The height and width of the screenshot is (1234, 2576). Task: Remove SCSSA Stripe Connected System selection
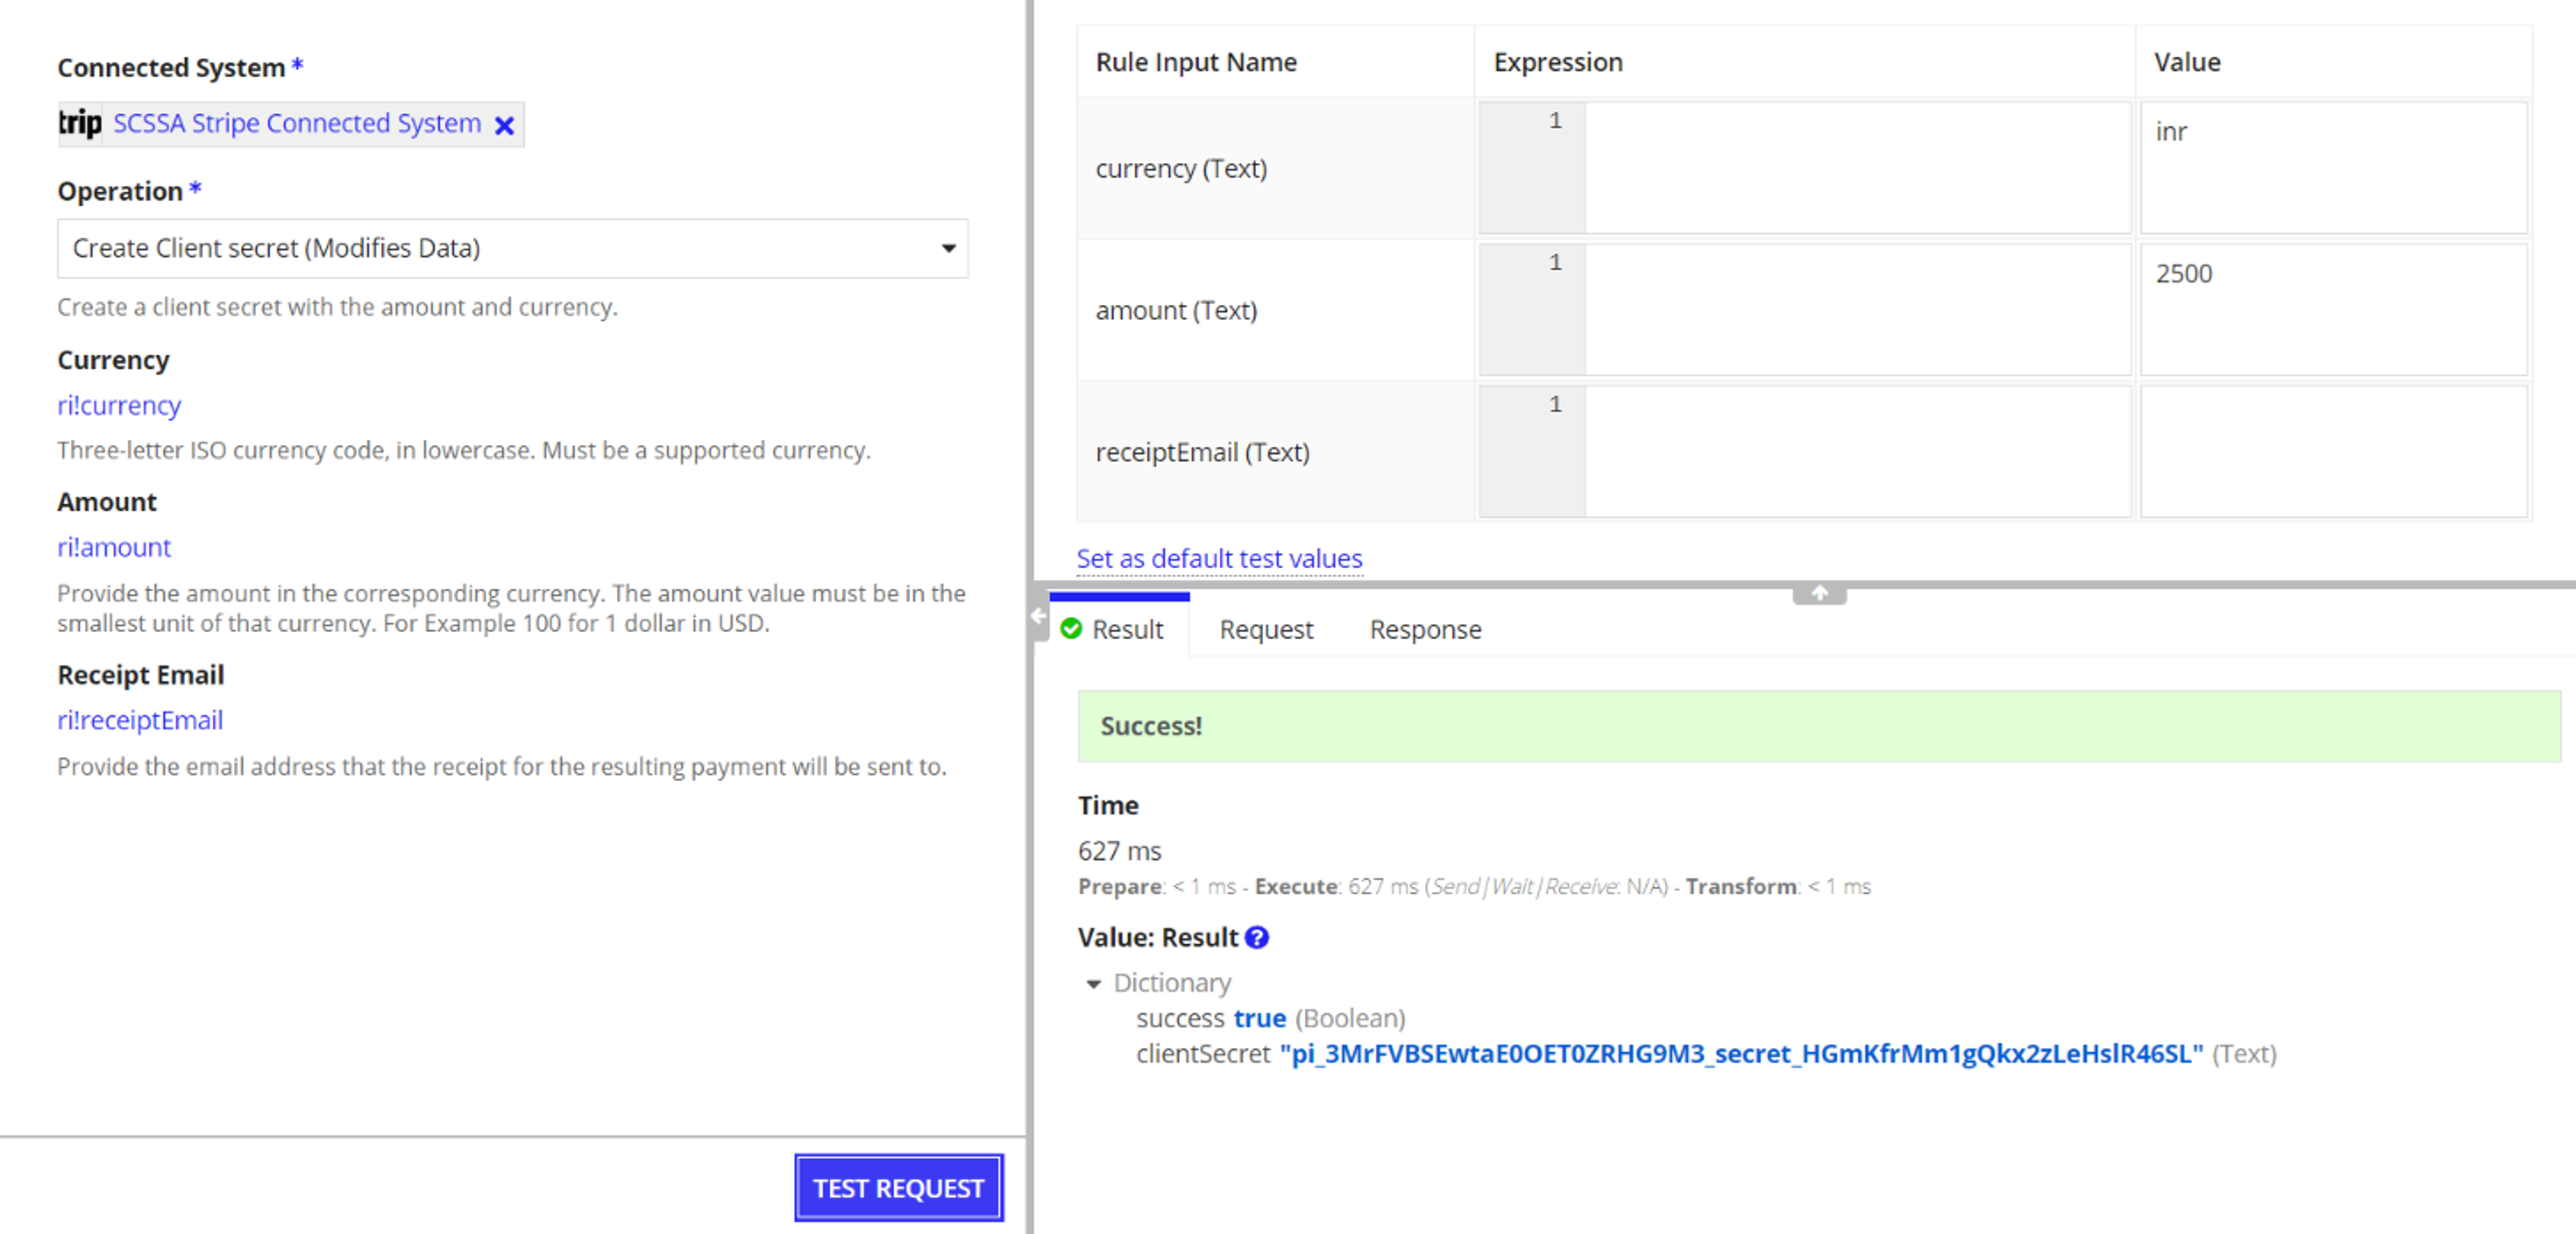pyautogui.click(x=504, y=125)
